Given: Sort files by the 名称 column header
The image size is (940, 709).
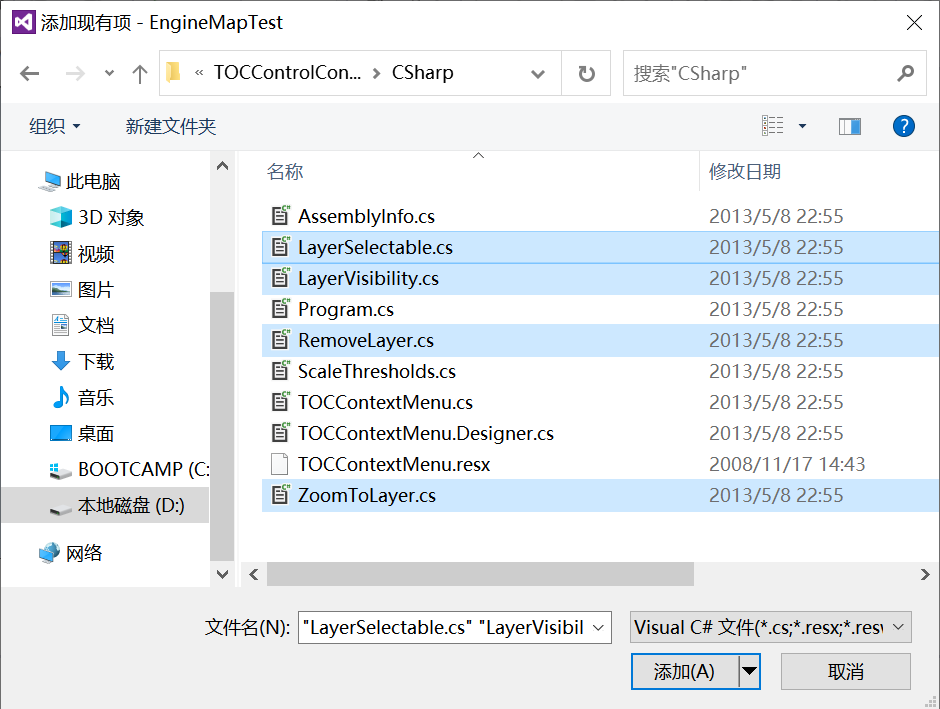Looking at the screenshot, I should [x=285, y=171].
